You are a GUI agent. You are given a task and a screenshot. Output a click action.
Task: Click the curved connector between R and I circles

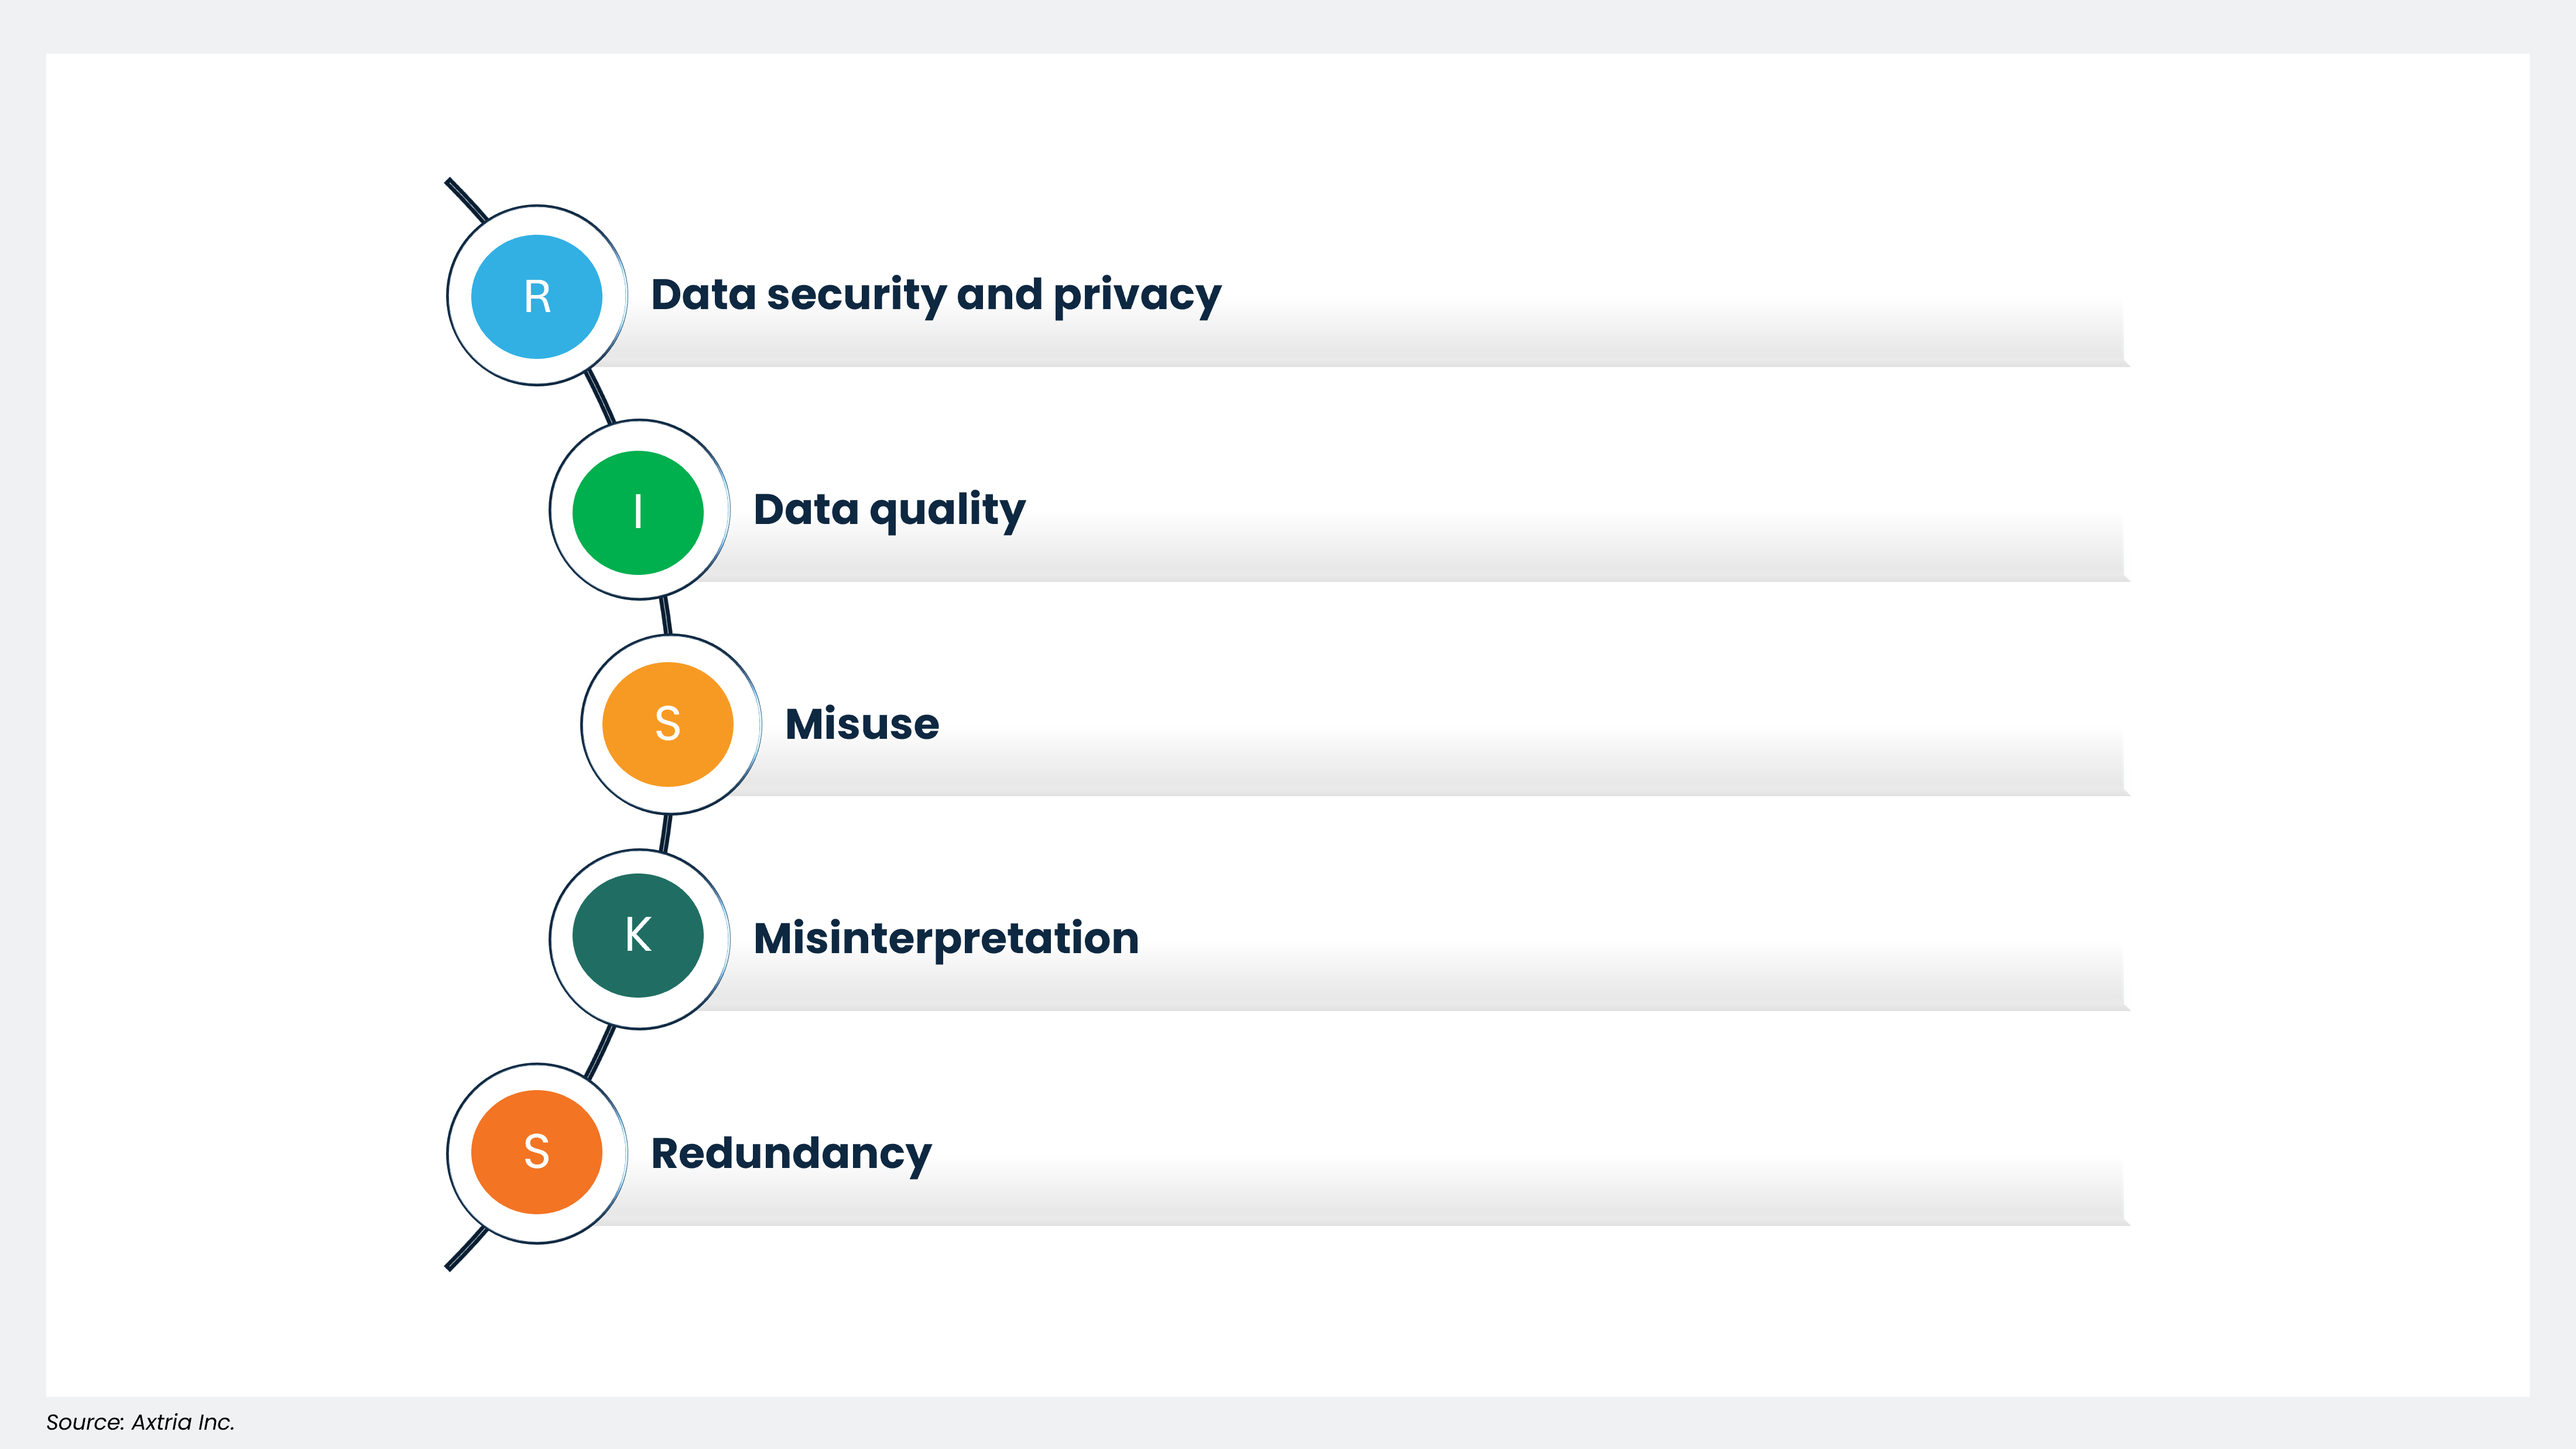[601, 397]
